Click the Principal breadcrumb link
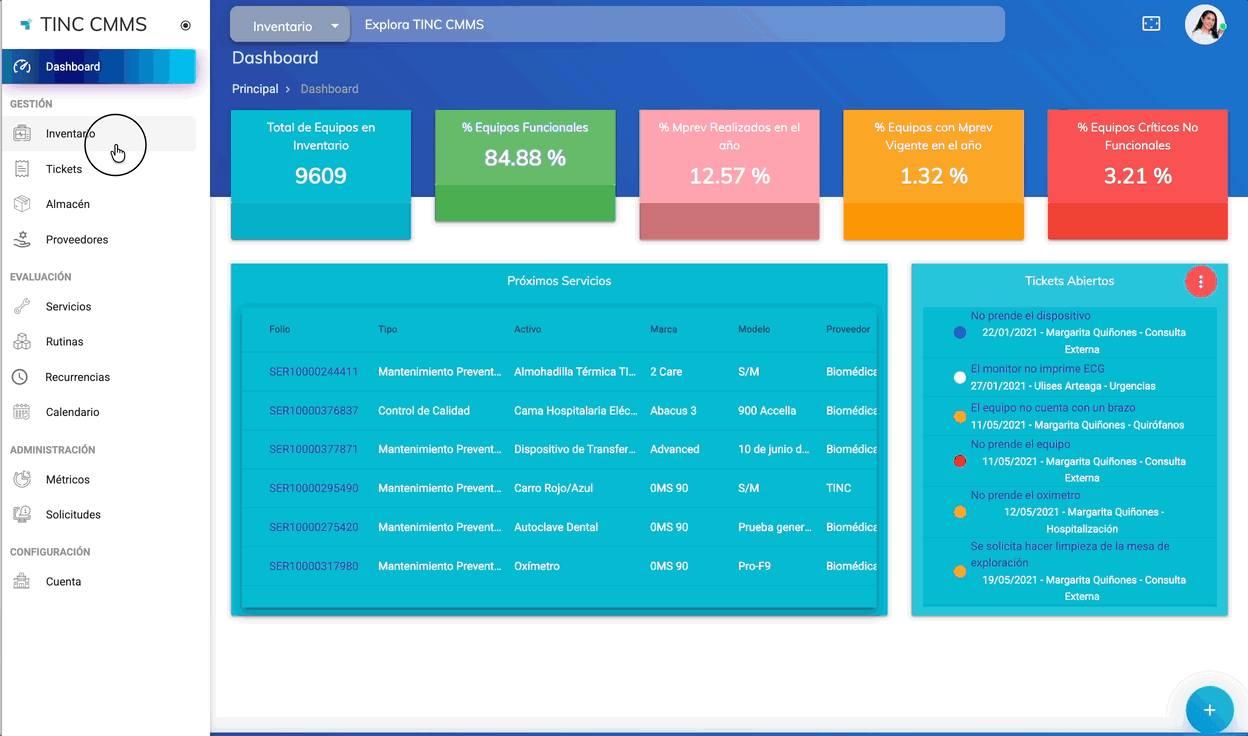This screenshot has height=736, width=1248. coord(255,89)
